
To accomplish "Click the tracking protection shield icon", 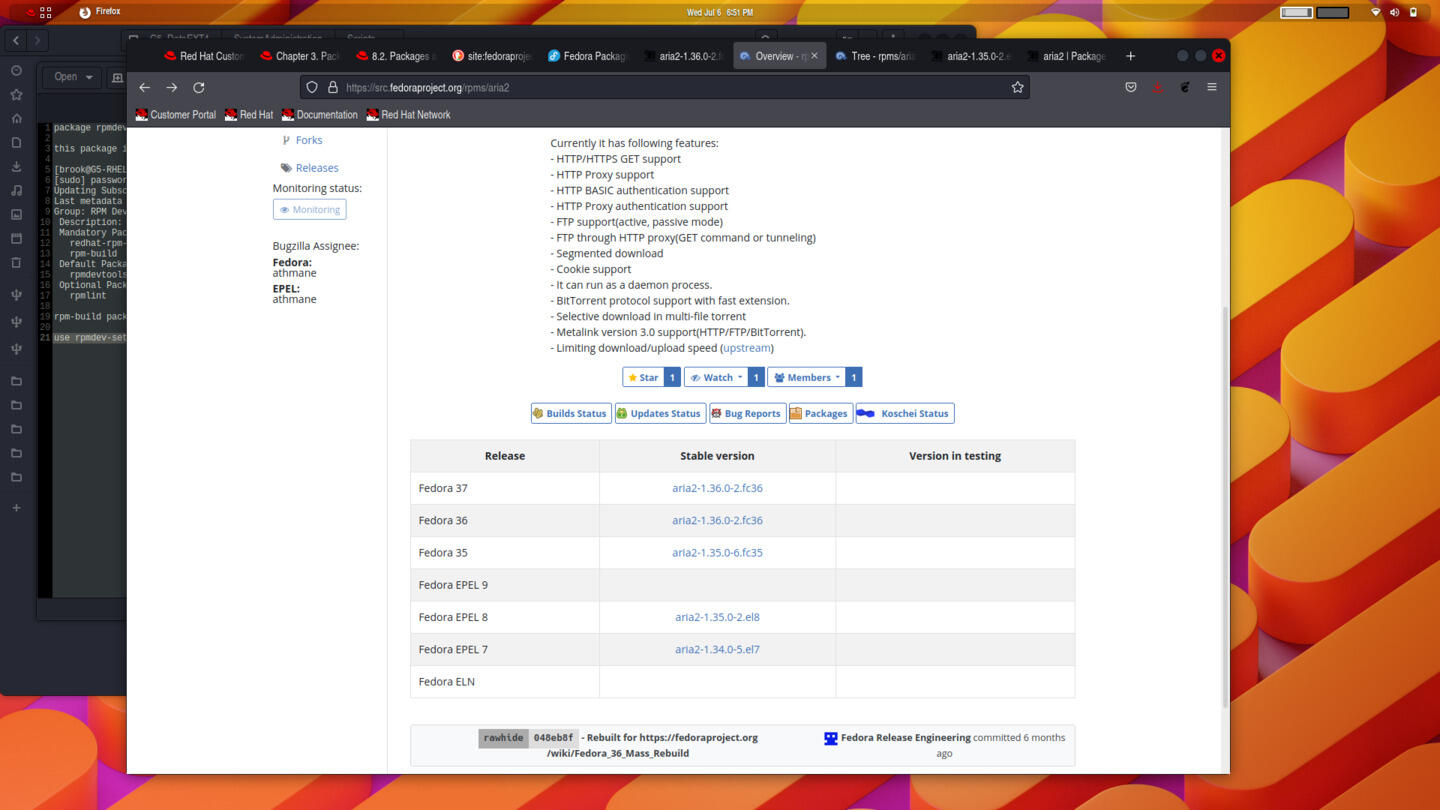I will [x=312, y=87].
